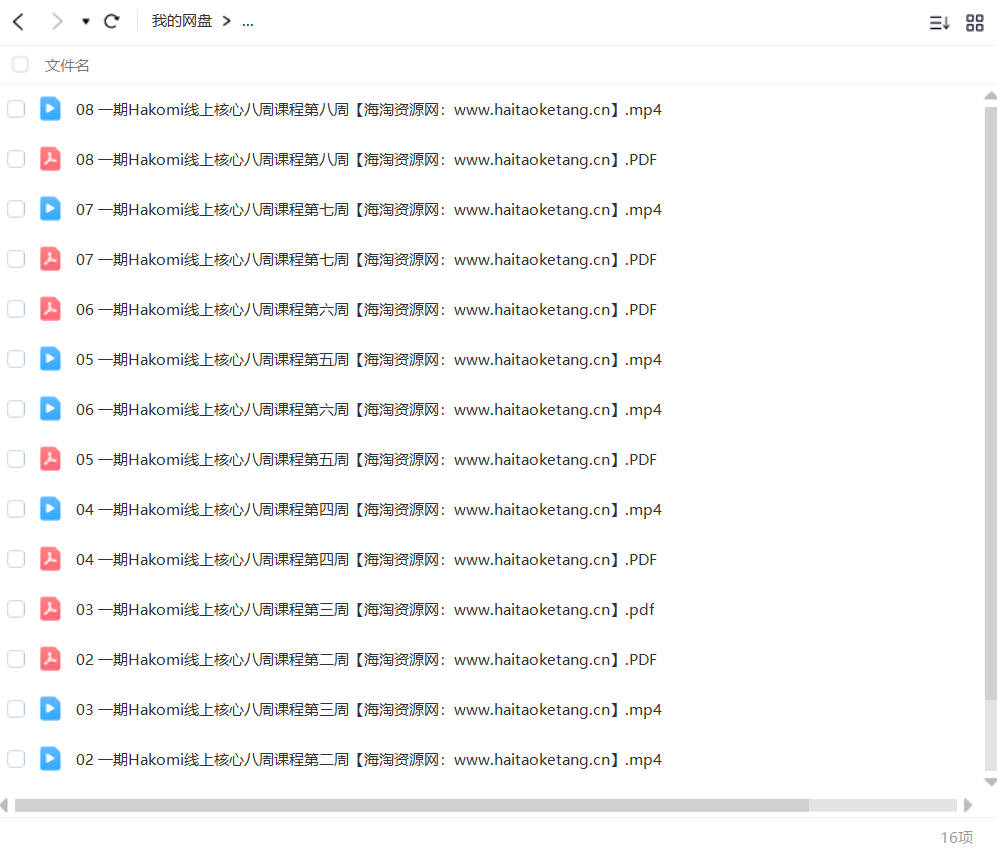This screenshot has width=997, height=854.
Task: Check the box for 06 第六周 .PDF
Action: 16,309
